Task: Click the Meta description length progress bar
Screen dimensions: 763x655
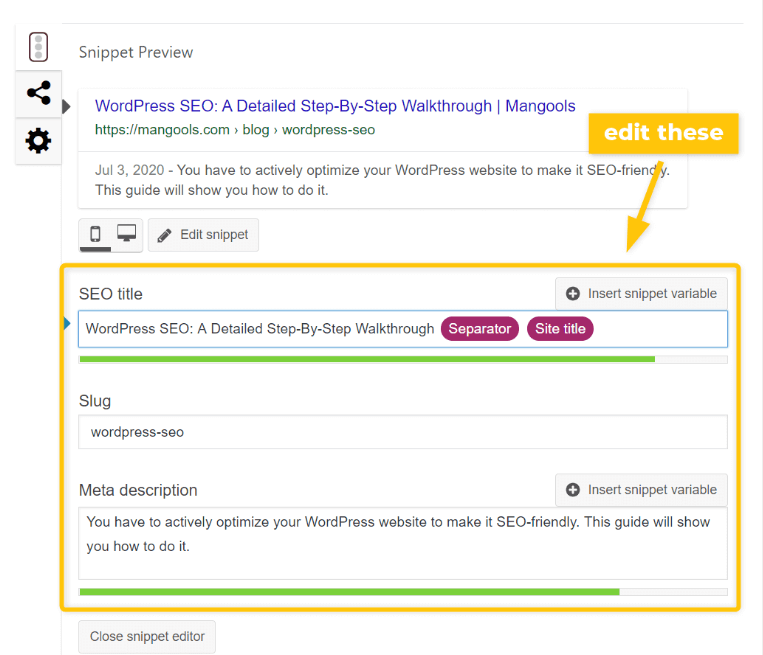Action: coord(403,592)
